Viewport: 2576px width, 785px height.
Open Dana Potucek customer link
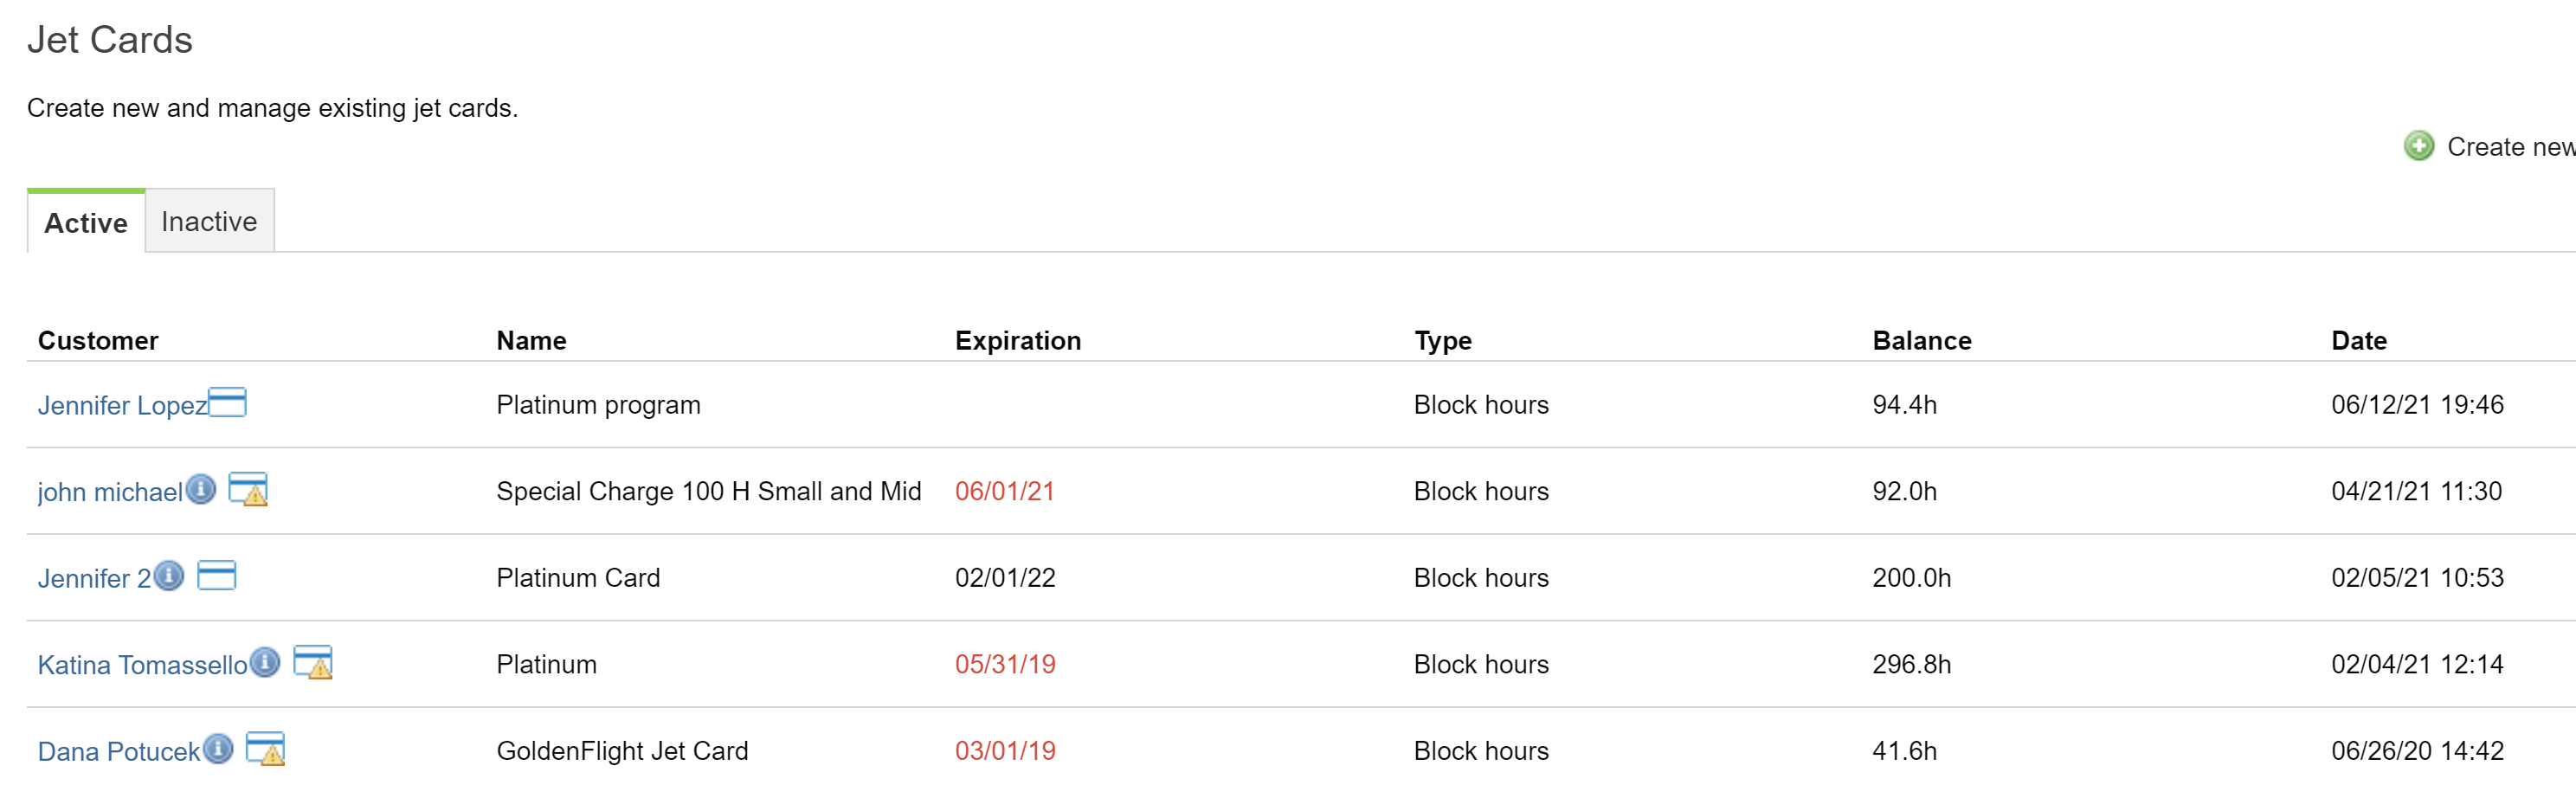coord(119,751)
